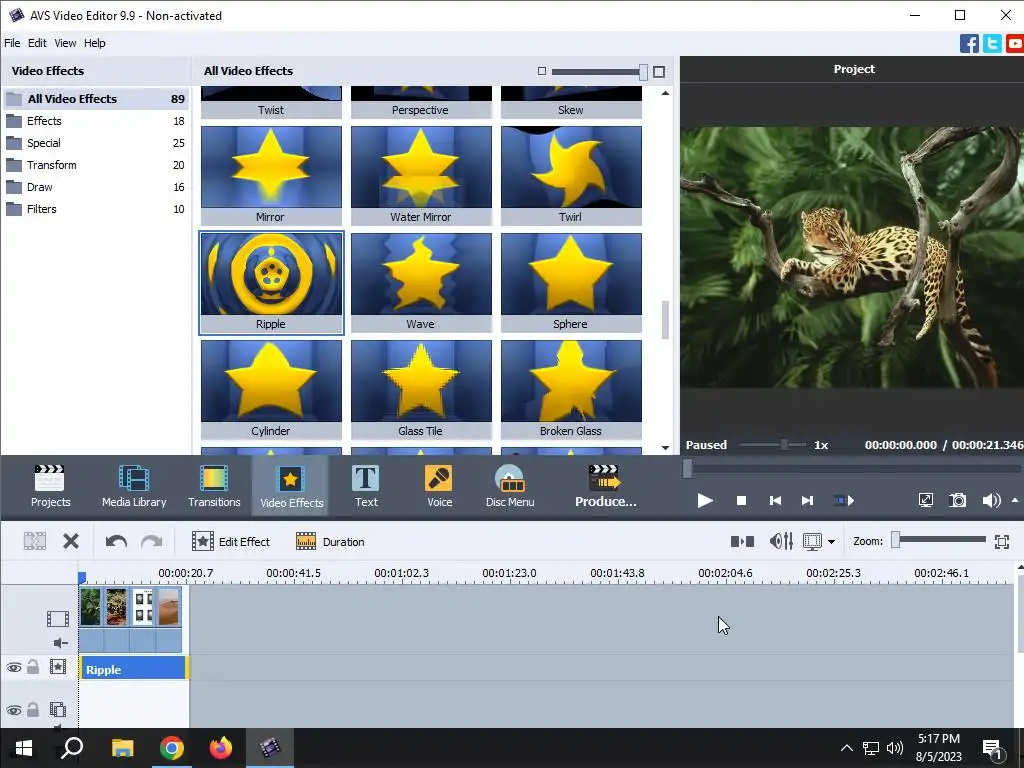Viewport: 1024px width, 768px height.
Task: Open the Media Library
Action: (134, 487)
